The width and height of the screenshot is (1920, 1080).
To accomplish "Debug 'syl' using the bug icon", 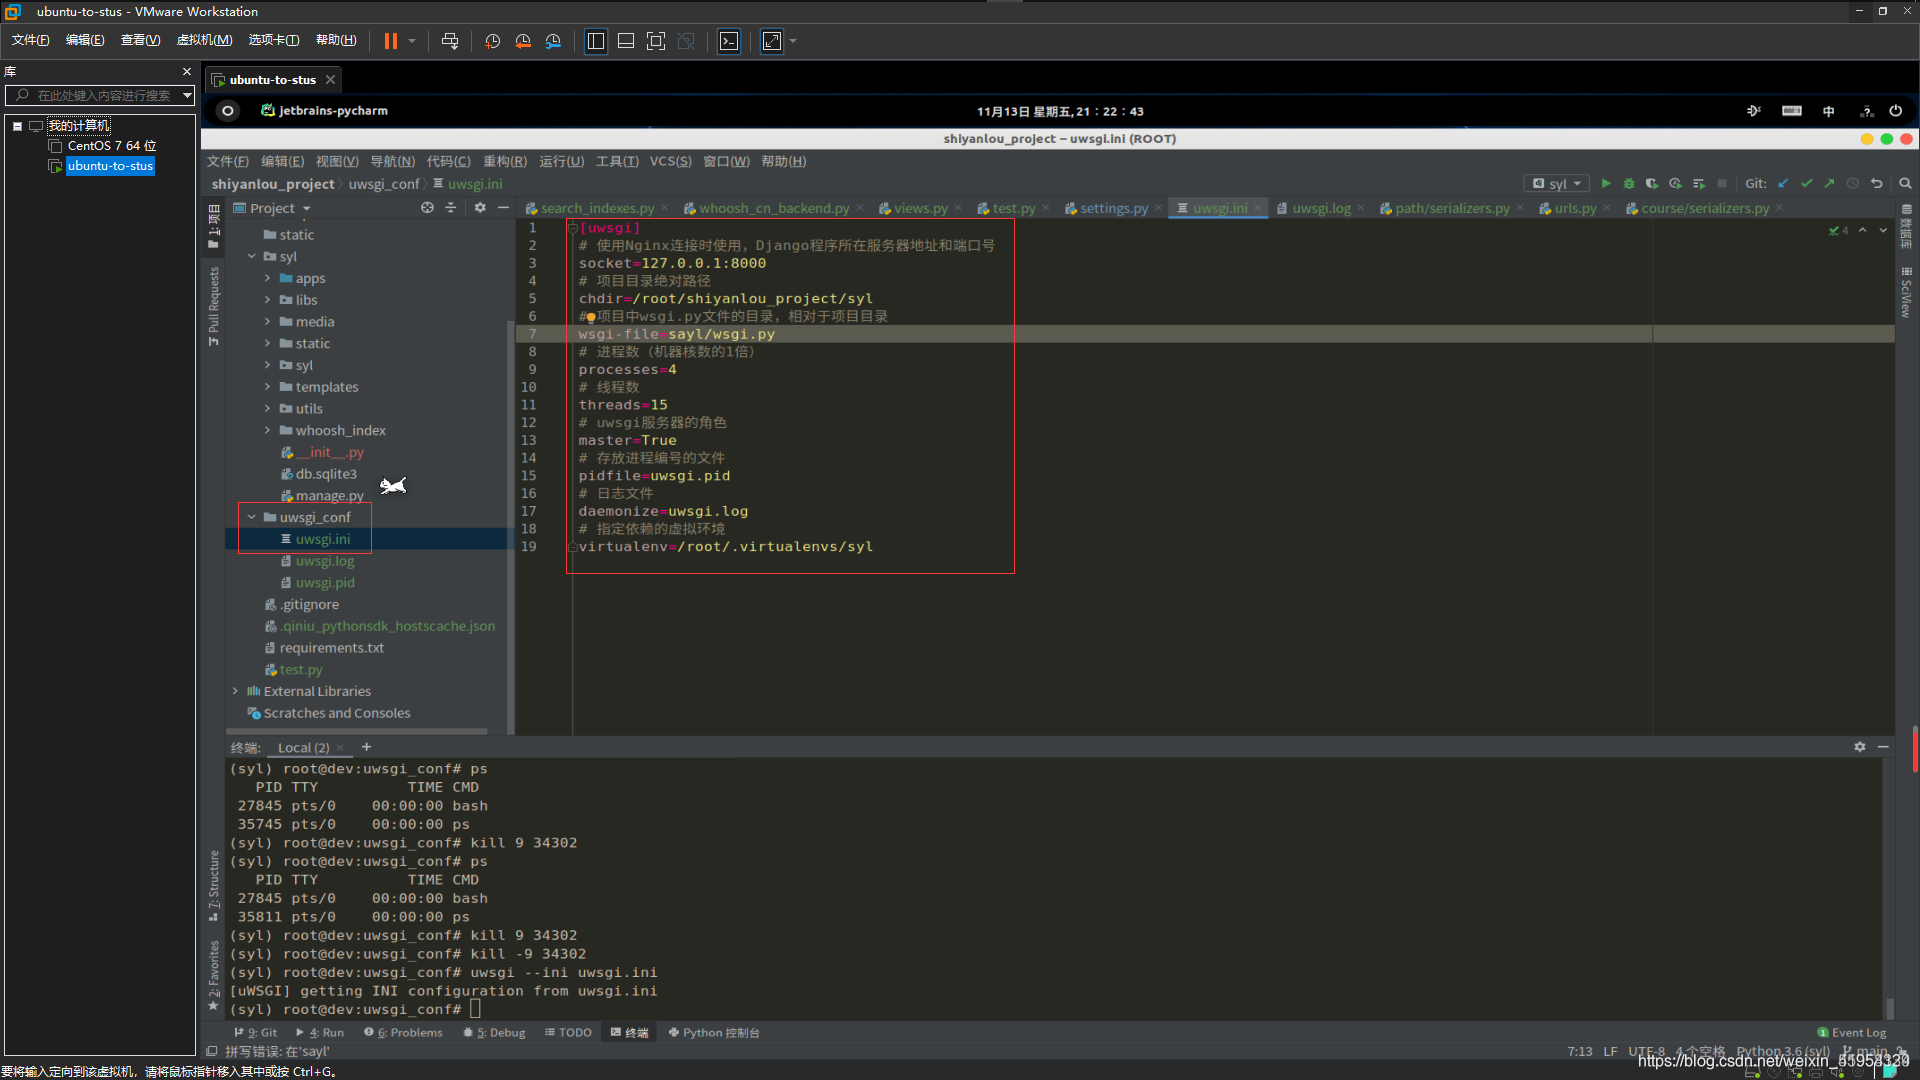I will tap(1629, 183).
